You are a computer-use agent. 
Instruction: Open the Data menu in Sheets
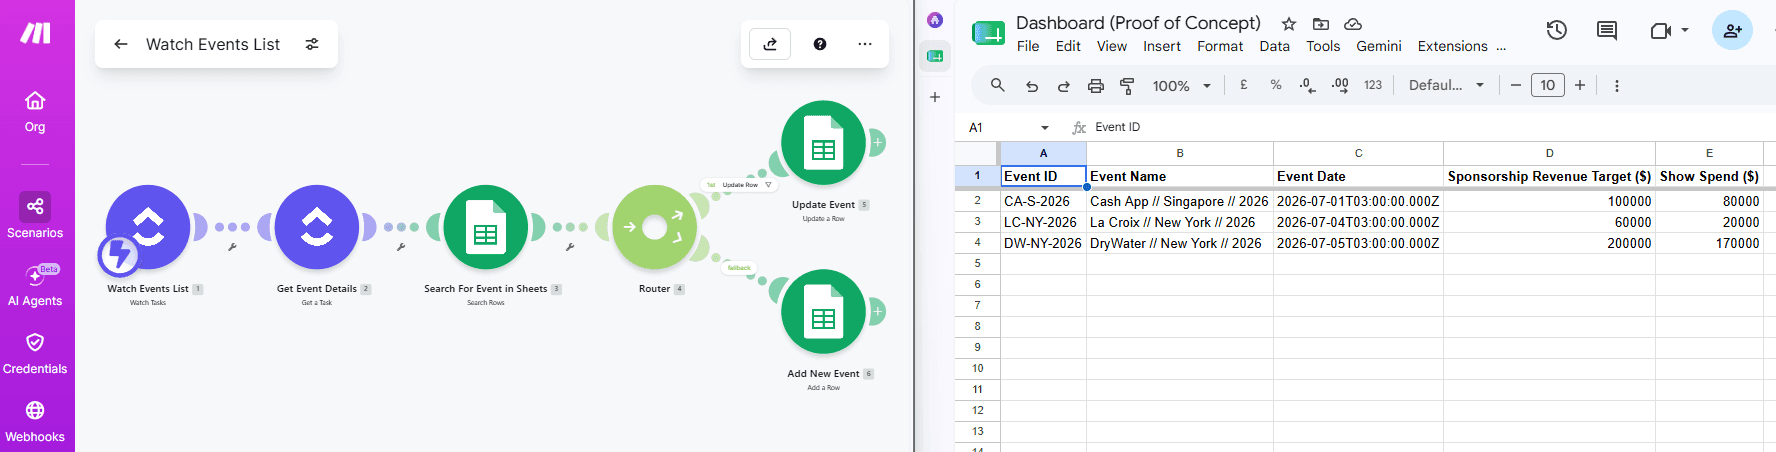(1274, 46)
